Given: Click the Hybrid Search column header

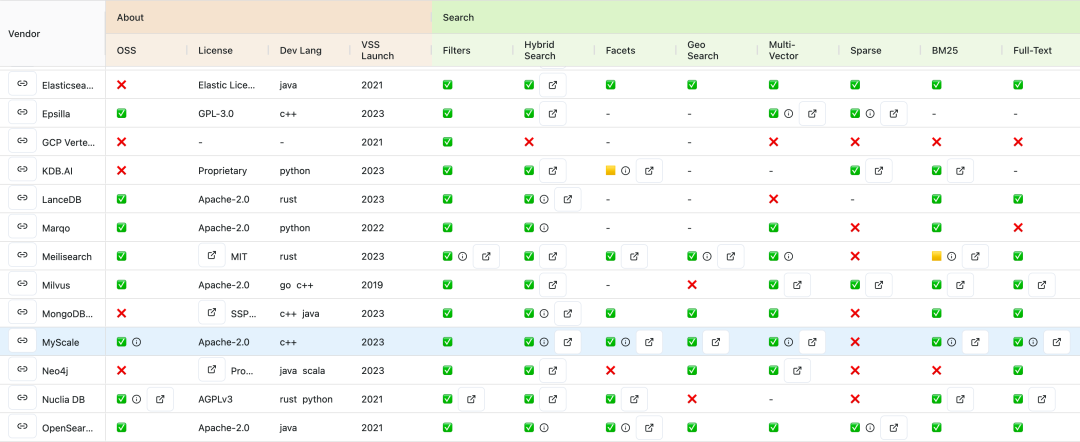Looking at the screenshot, I should 539,50.
